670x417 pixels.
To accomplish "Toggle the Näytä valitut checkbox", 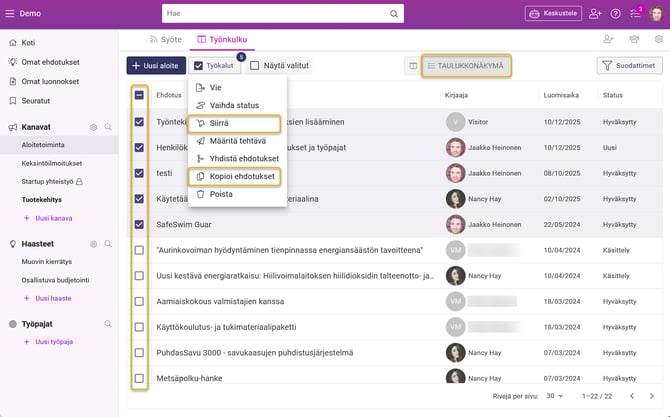I will tap(255, 65).
